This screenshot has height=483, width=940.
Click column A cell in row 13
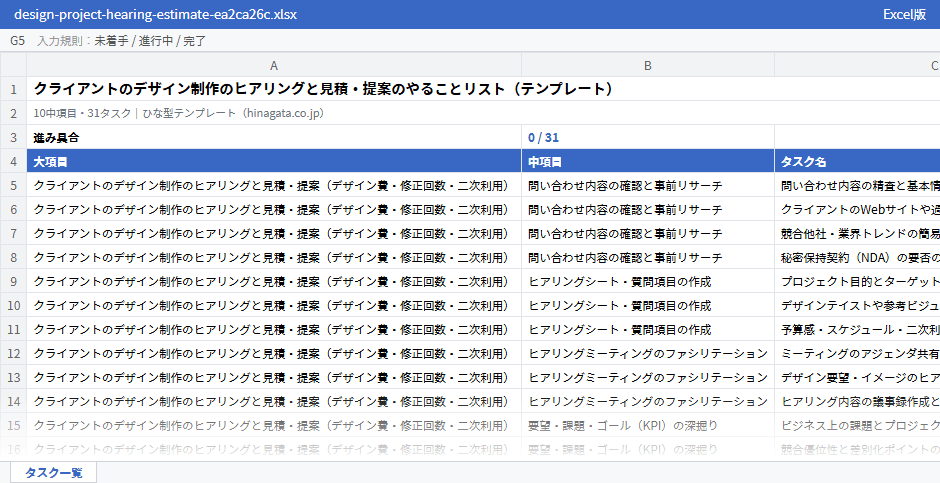(274, 378)
